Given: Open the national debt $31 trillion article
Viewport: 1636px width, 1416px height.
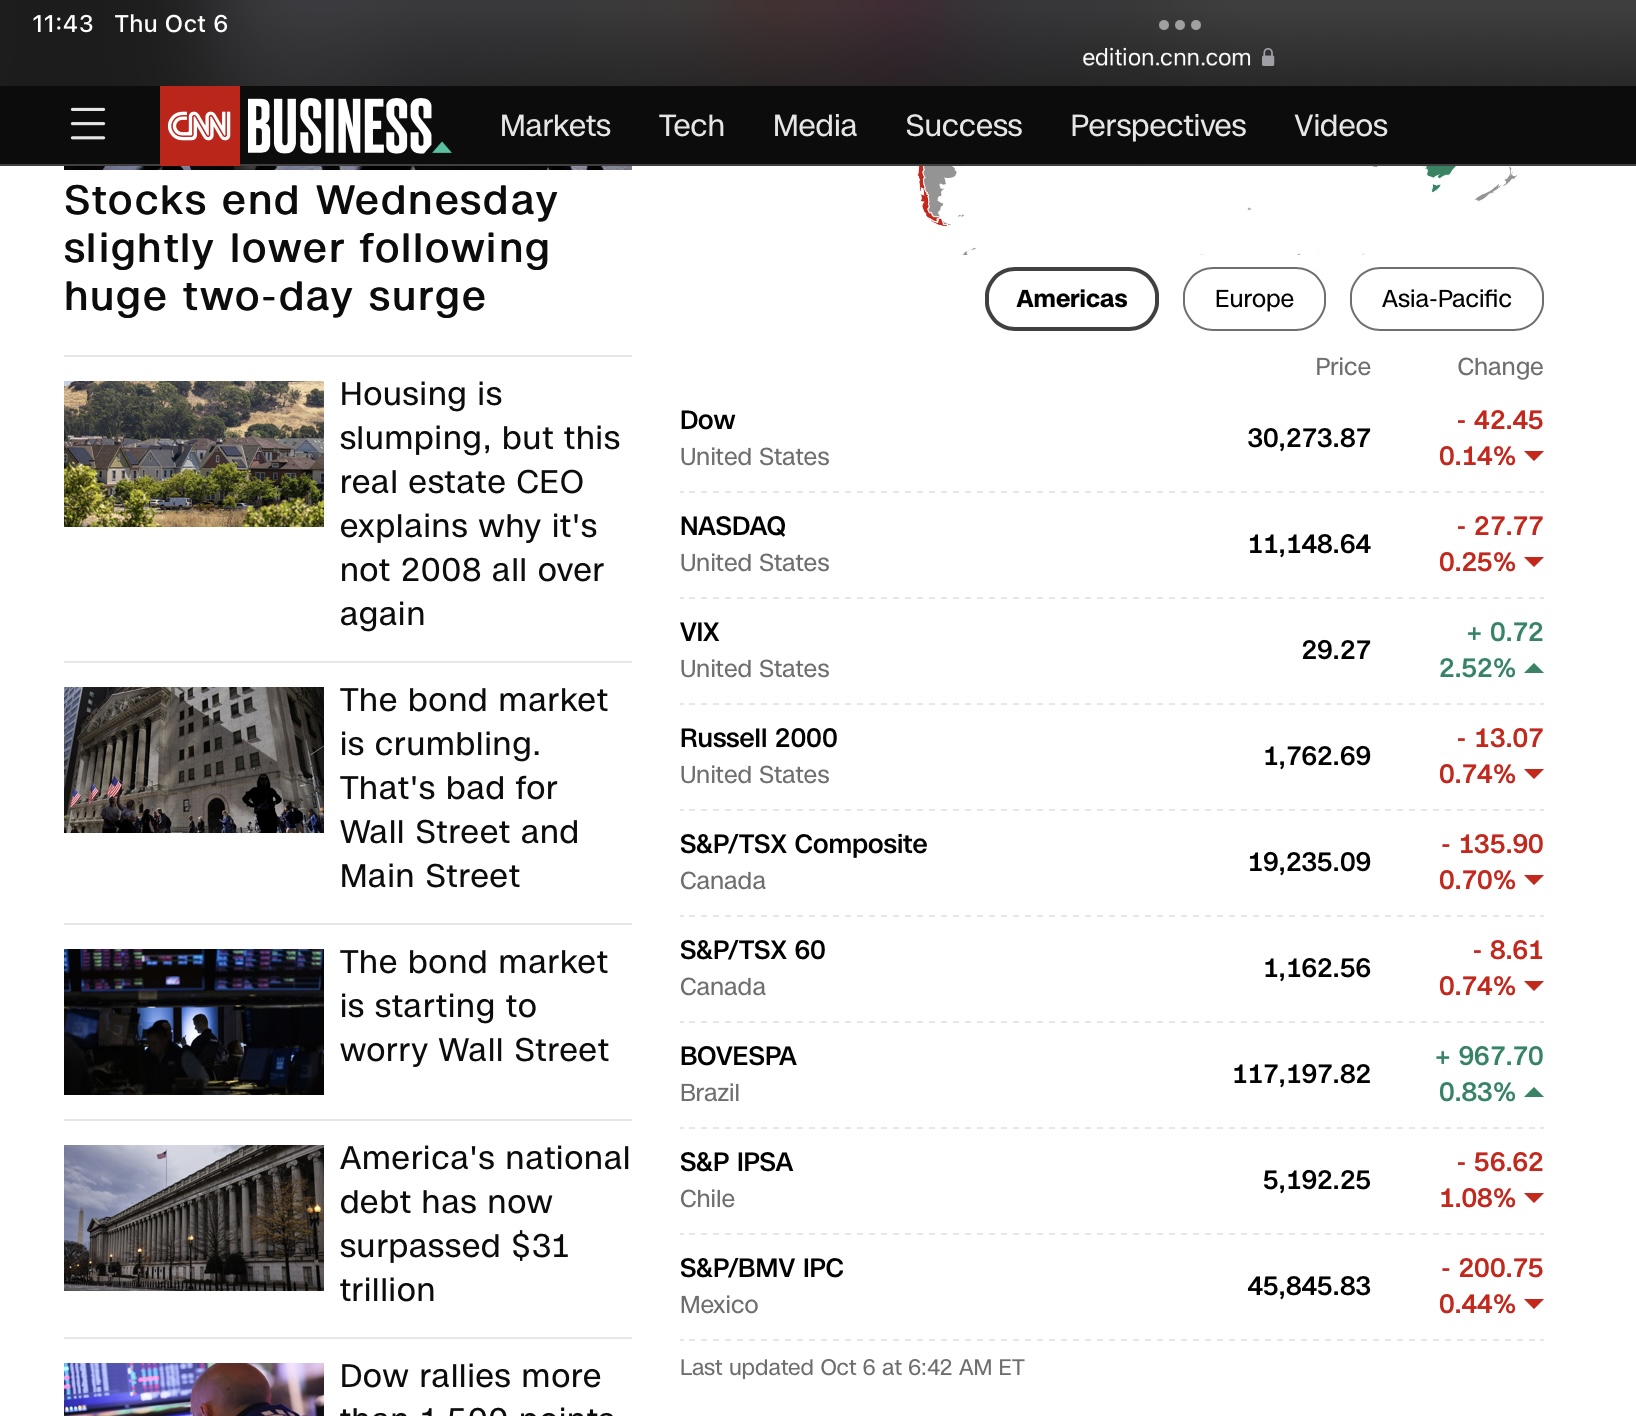Looking at the screenshot, I should tap(485, 1223).
